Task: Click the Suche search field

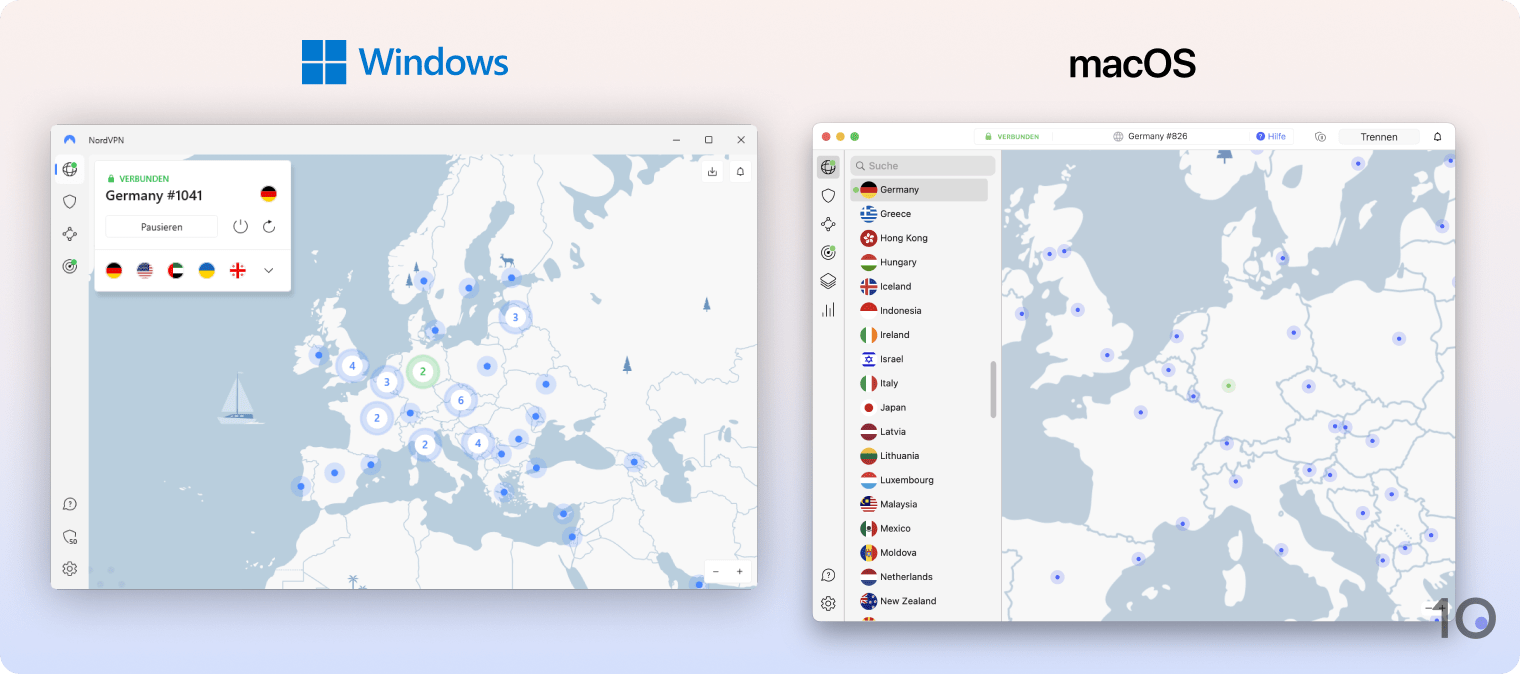Action: coord(922,166)
